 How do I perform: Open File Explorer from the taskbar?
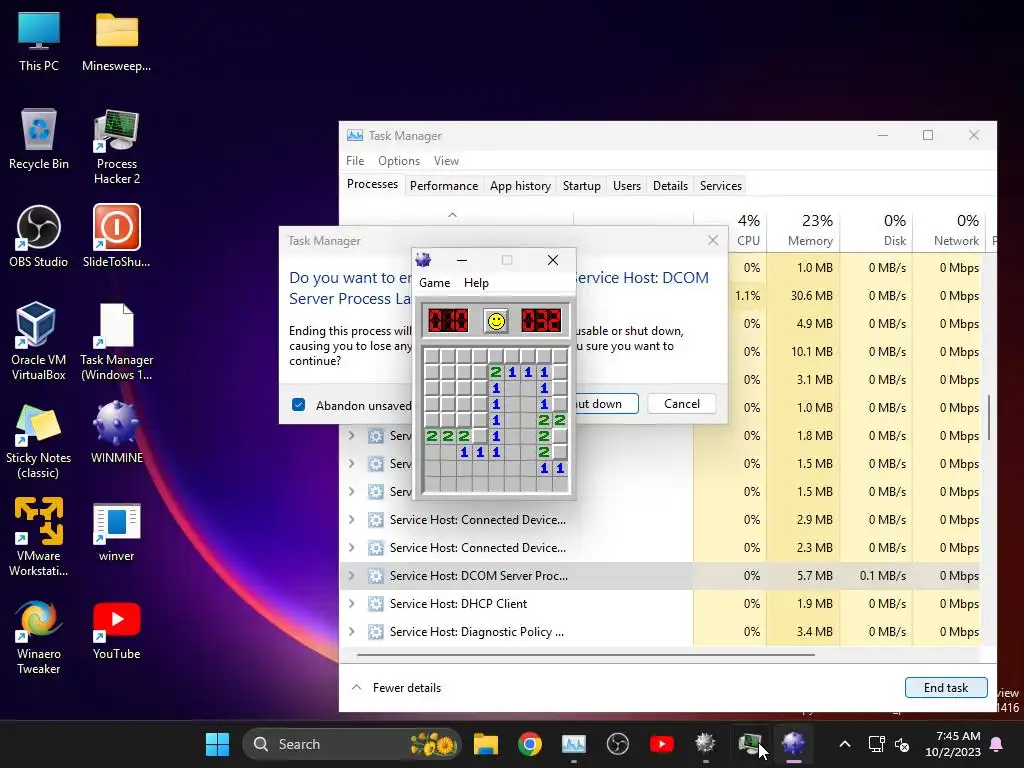tap(486, 744)
